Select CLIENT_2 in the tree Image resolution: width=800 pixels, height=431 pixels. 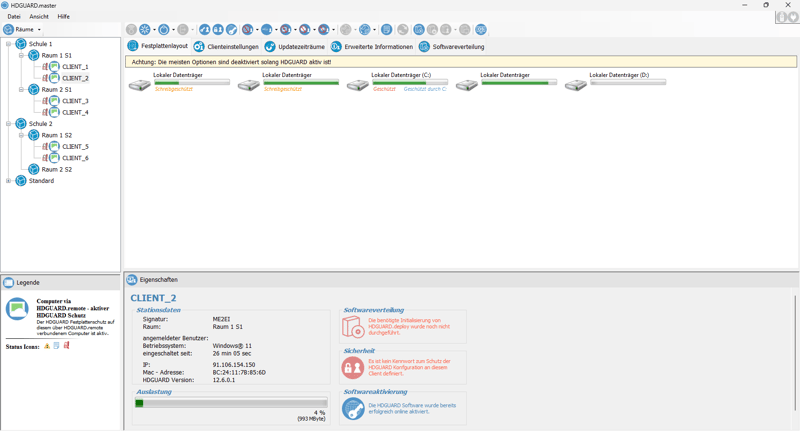point(75,78)
